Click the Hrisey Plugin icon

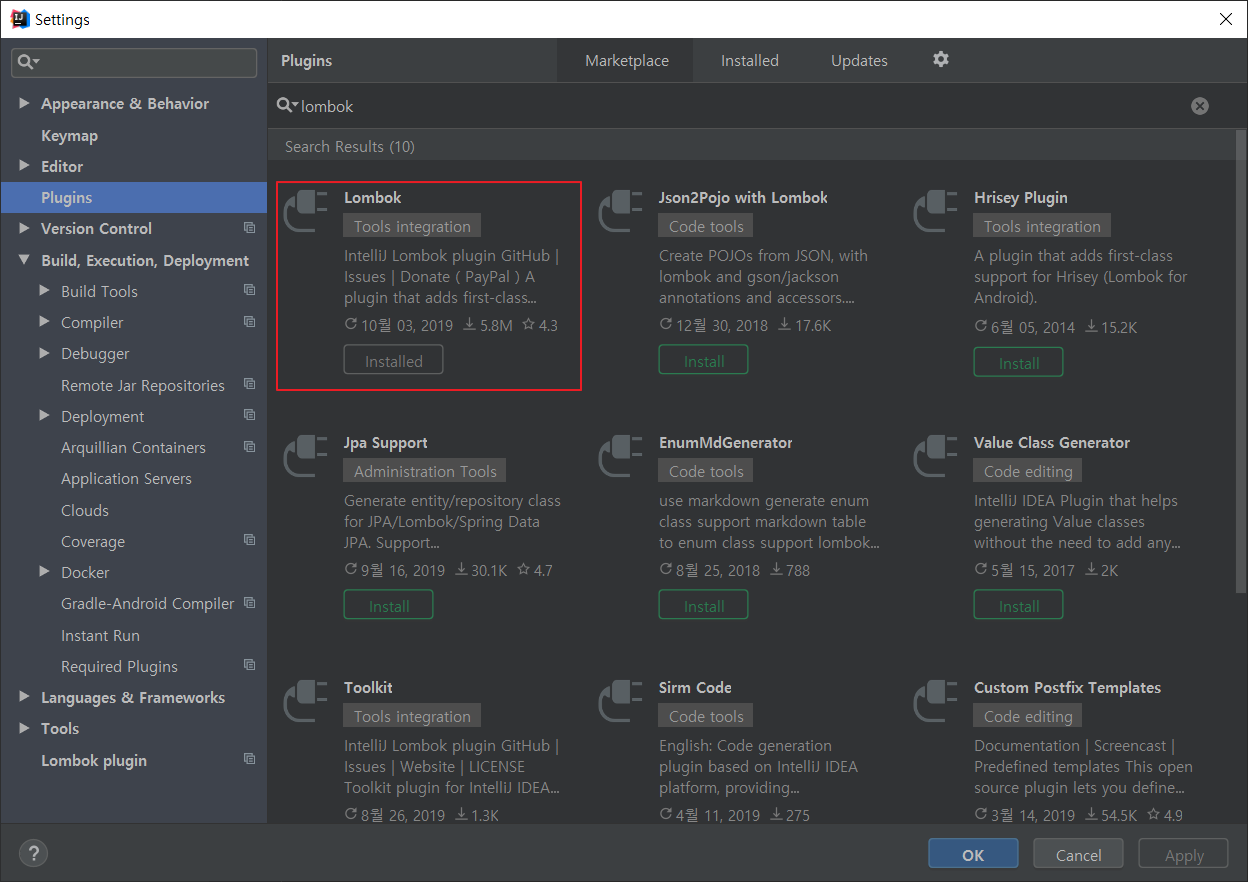(936, 212)
